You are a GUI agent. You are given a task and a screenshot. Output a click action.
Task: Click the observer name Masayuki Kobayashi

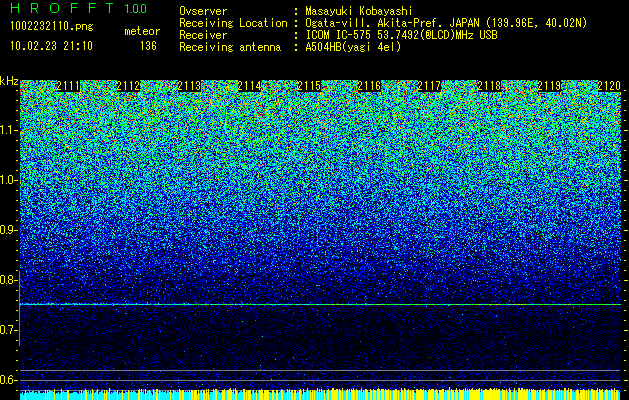359,11
